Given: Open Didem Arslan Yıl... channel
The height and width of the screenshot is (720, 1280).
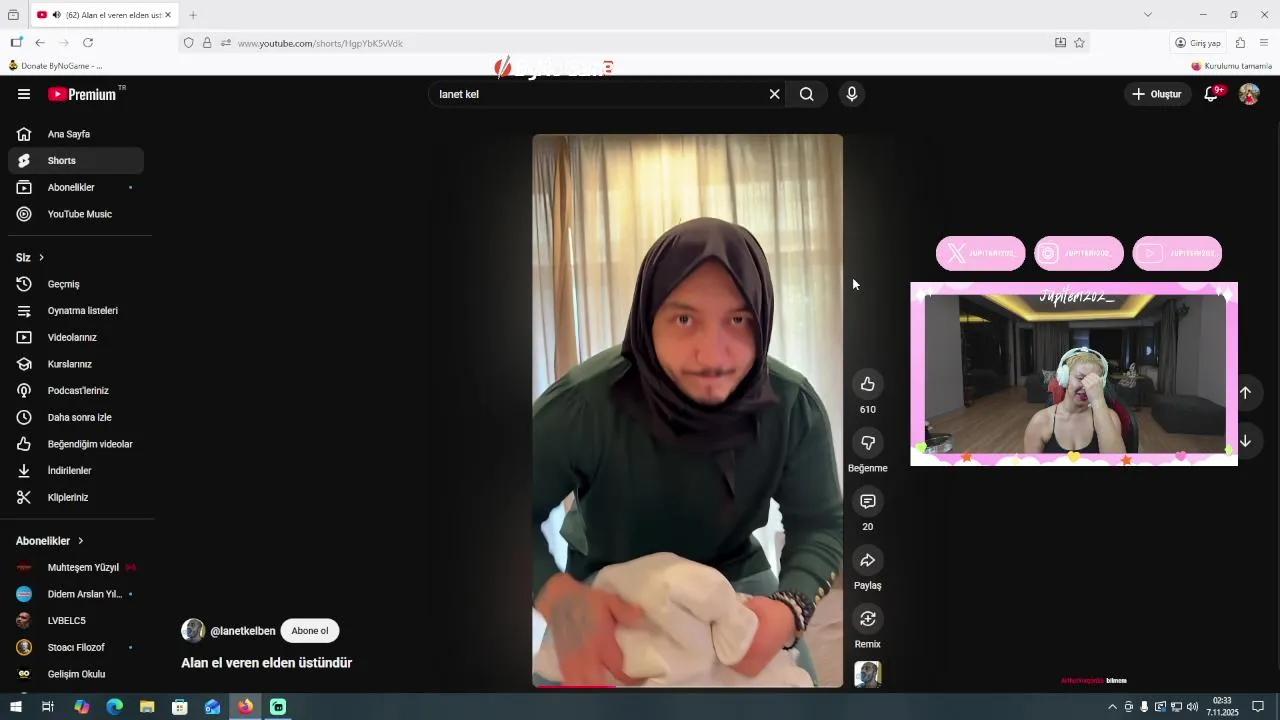Looking at the screenshot, I should coord(76,594).
